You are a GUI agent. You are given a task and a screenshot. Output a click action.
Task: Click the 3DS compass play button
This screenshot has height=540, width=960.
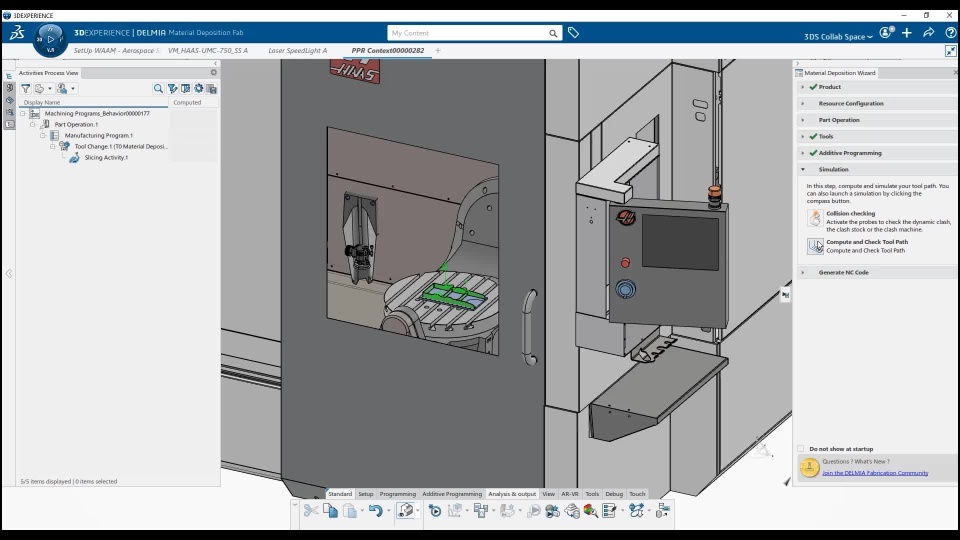(x=50, y=39)
